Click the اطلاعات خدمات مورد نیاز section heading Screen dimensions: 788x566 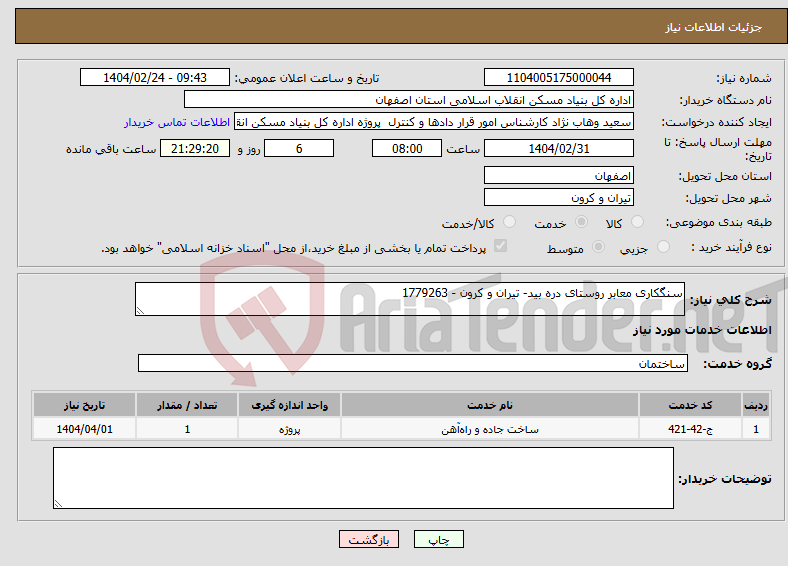pyautogui.click(x=702, y=330)
